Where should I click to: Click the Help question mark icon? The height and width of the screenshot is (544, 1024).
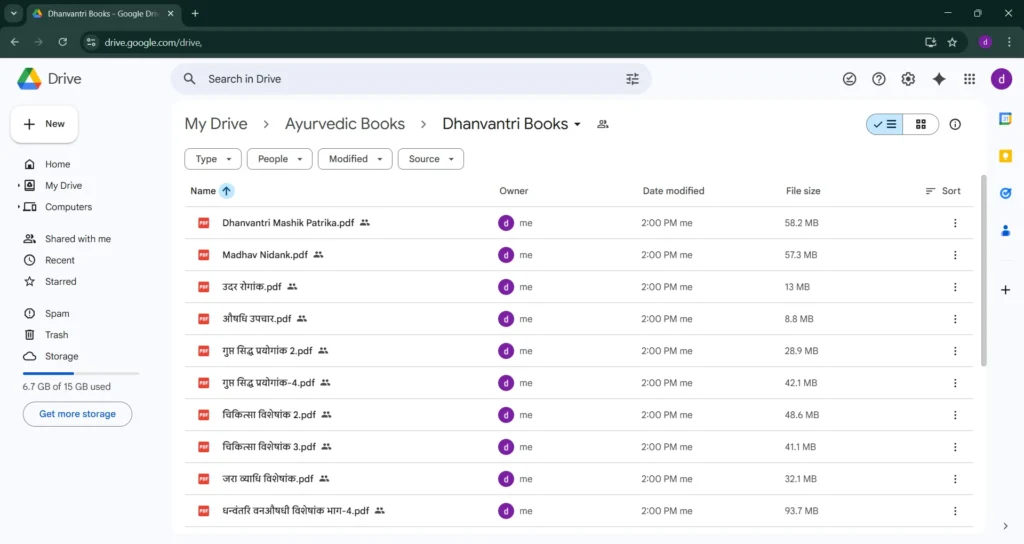point(879,79)
